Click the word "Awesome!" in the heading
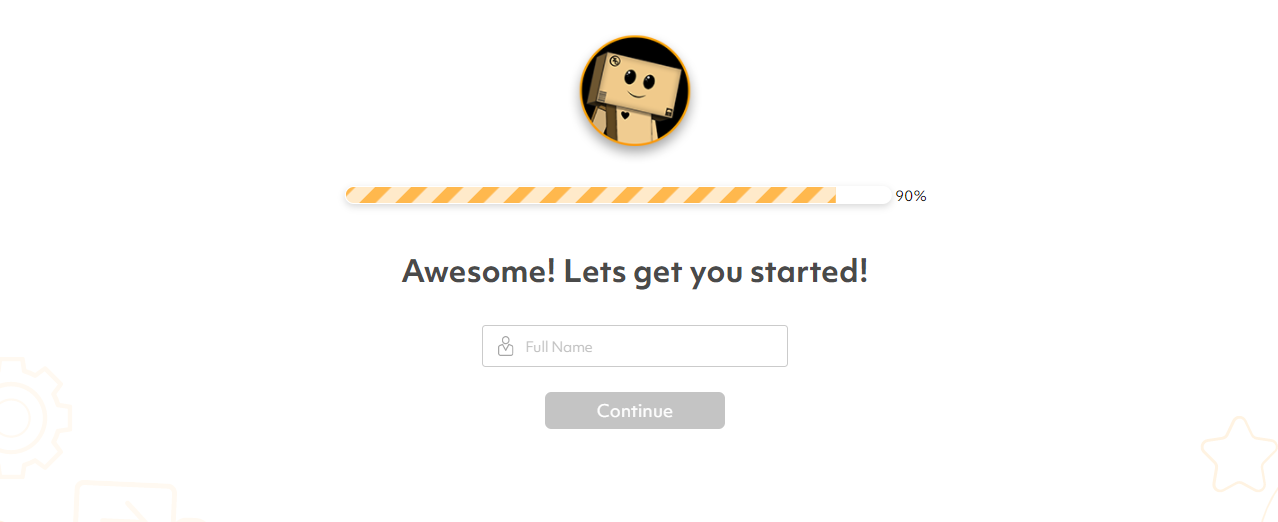 [478, 271]
